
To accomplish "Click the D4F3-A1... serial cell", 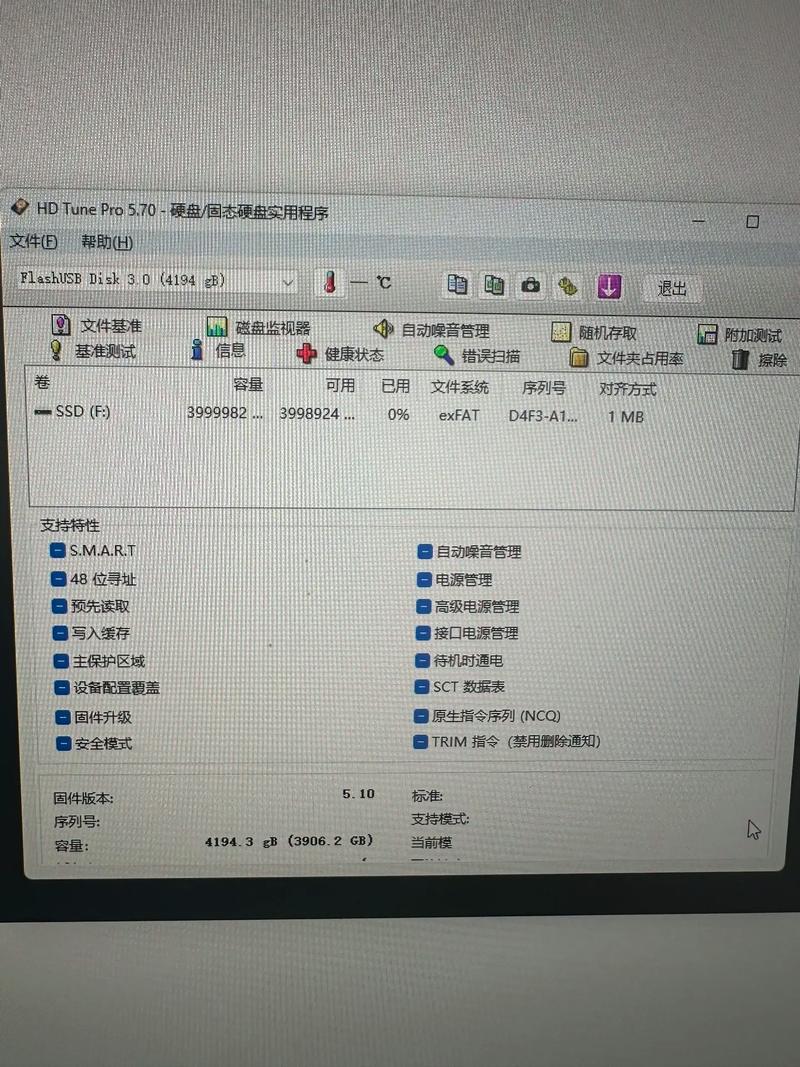I will coord(543,416).
